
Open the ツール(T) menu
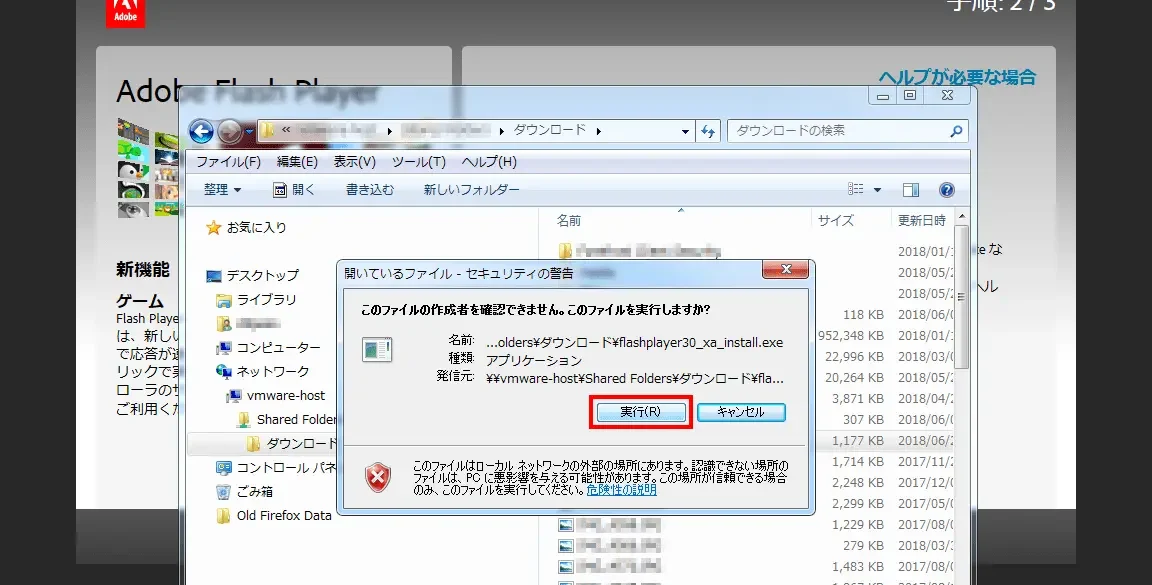click(419, 162)
